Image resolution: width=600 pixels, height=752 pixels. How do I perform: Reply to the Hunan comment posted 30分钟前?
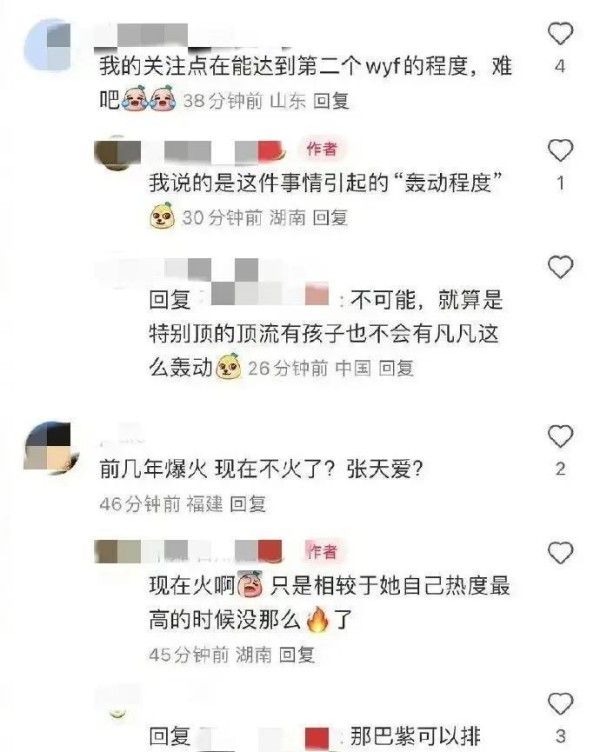[330, 218]
